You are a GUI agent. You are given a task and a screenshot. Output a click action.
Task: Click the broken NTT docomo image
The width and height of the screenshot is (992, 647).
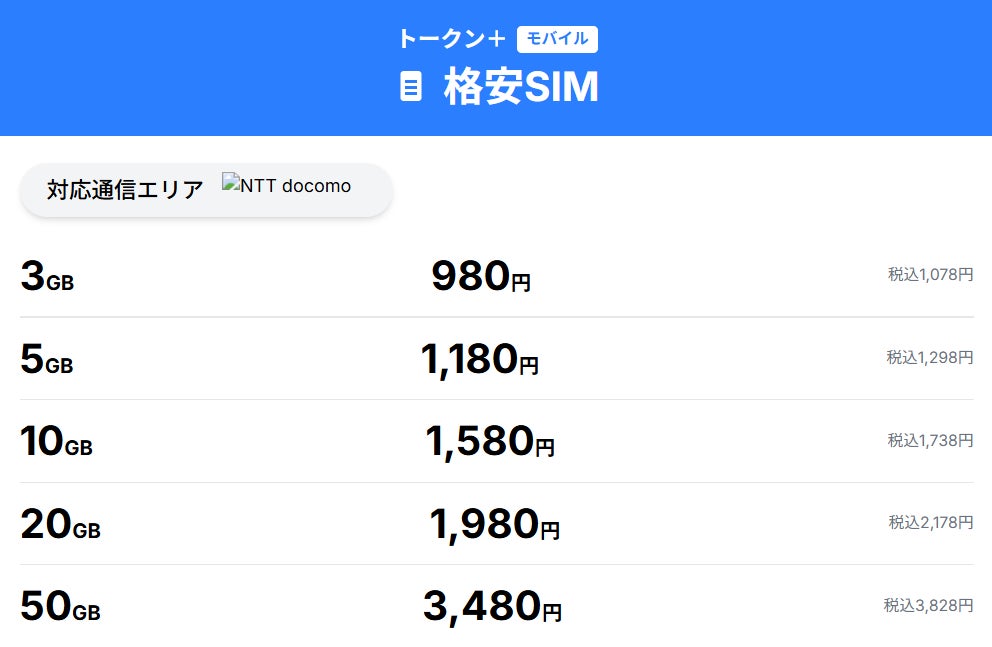pyautogui.click(x=287, y=186)
